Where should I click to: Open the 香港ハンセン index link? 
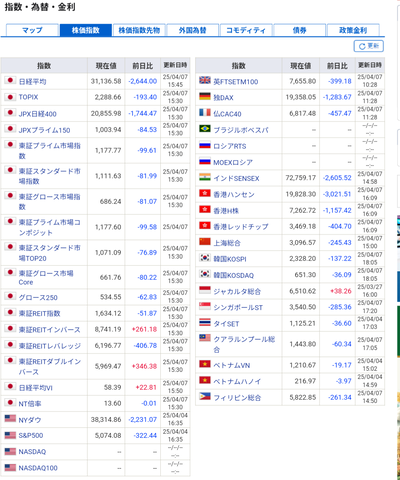tap(234, 195)
